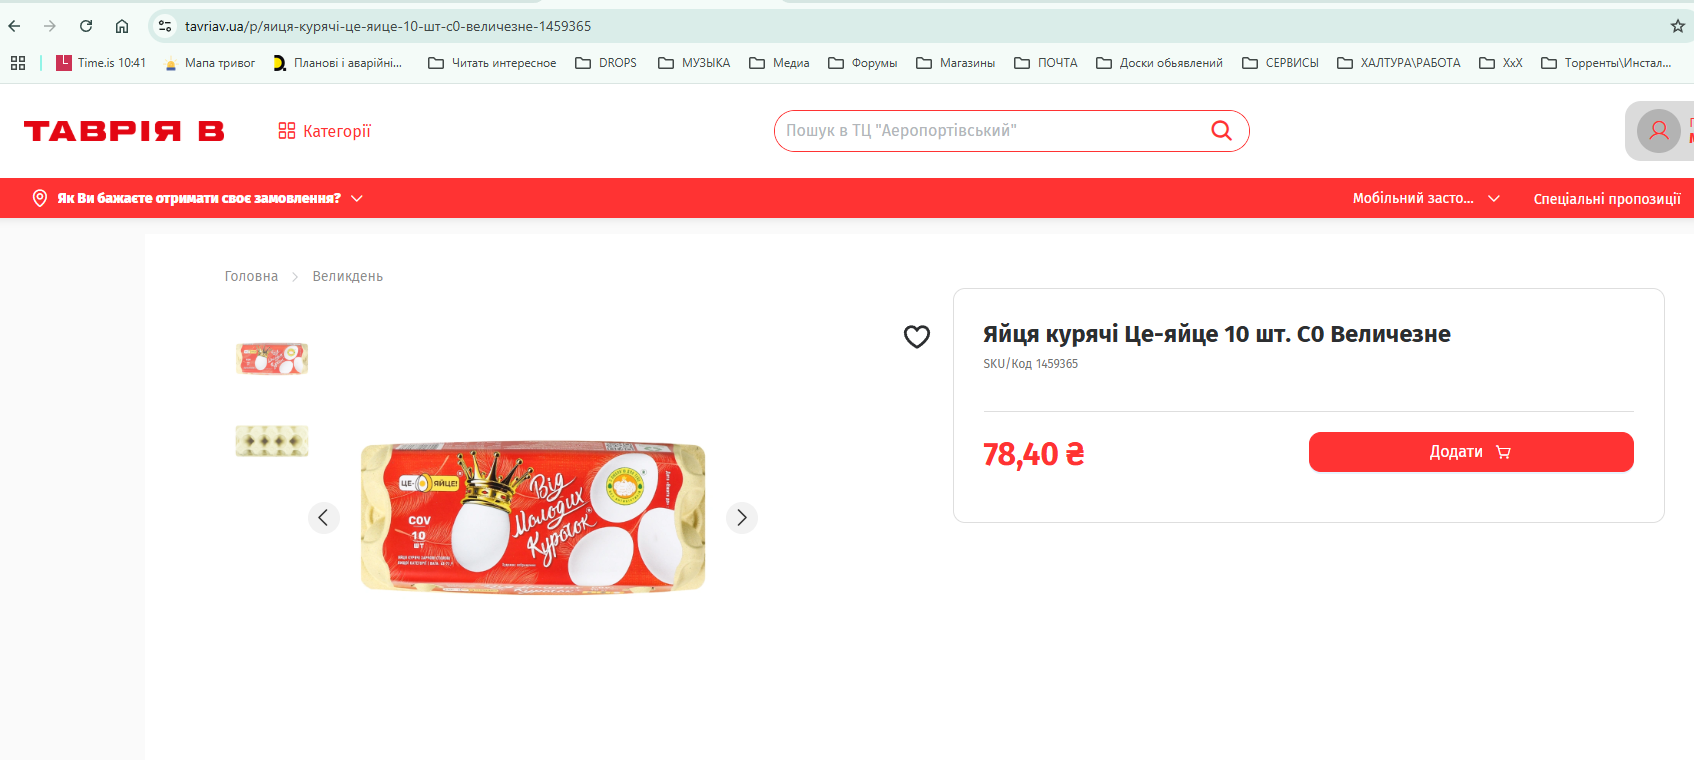Go back with browser back arrow

[14, 26]
